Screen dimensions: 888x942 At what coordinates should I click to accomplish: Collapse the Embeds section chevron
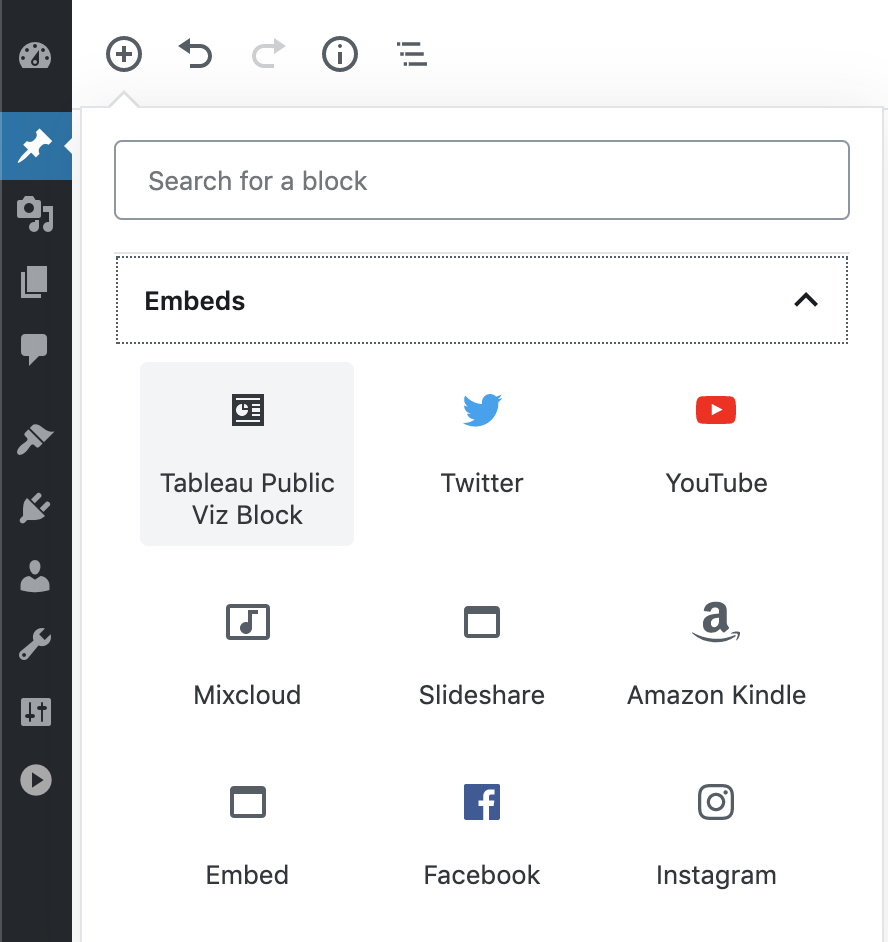click(806, 300)
